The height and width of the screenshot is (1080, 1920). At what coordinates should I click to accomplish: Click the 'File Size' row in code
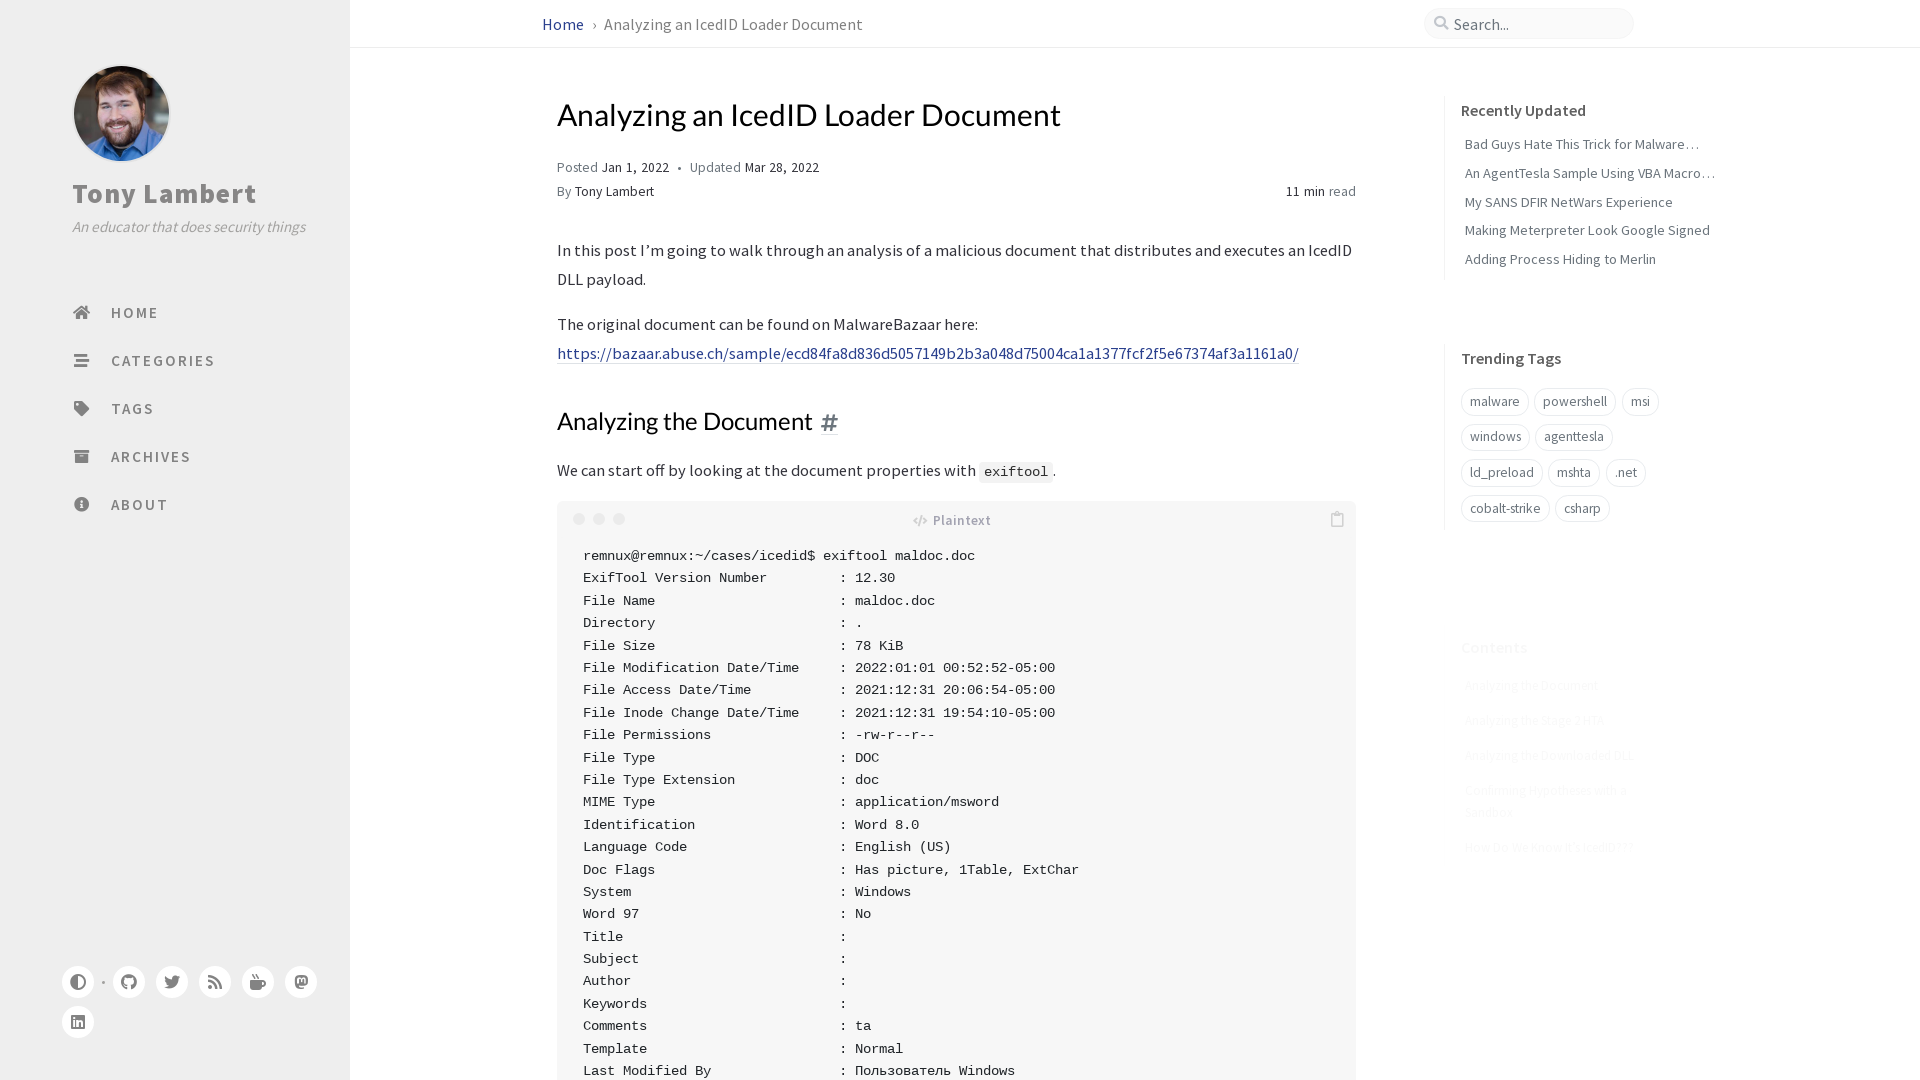743,646
